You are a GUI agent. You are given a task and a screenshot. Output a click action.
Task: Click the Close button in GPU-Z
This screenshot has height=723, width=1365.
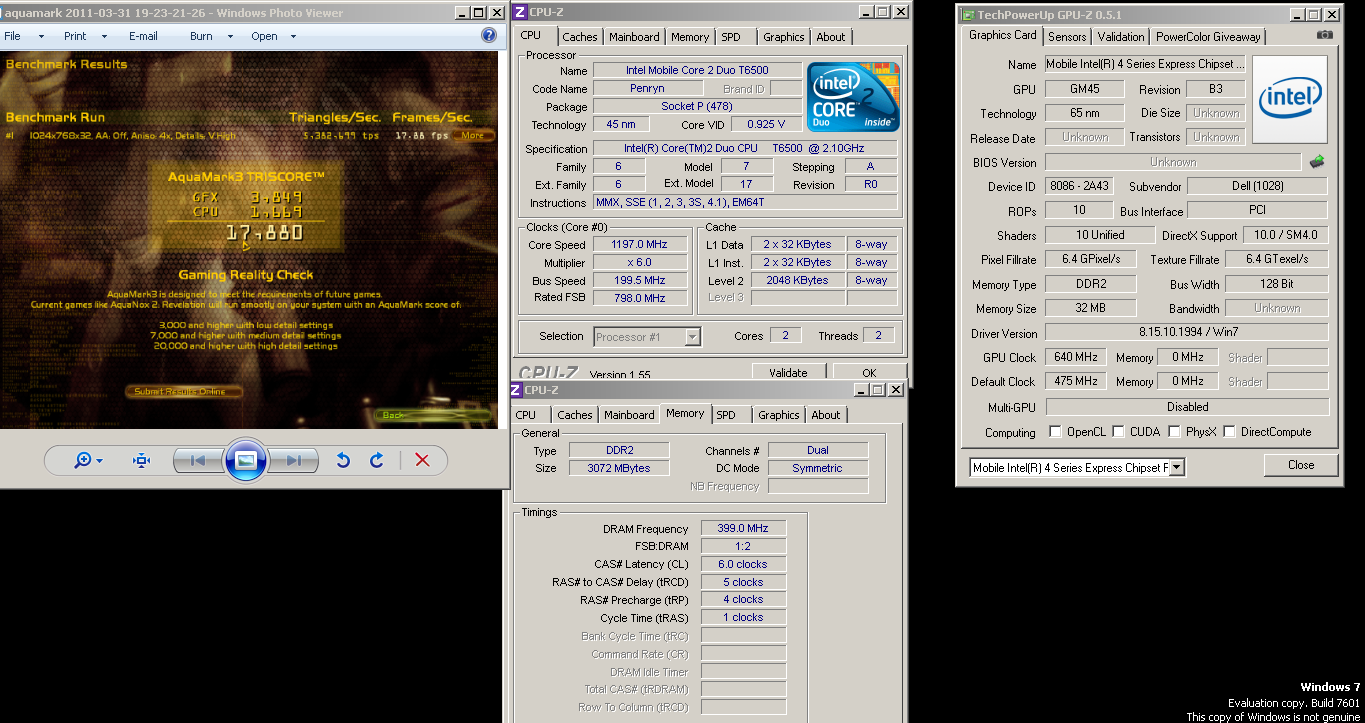coord(1301,465)
